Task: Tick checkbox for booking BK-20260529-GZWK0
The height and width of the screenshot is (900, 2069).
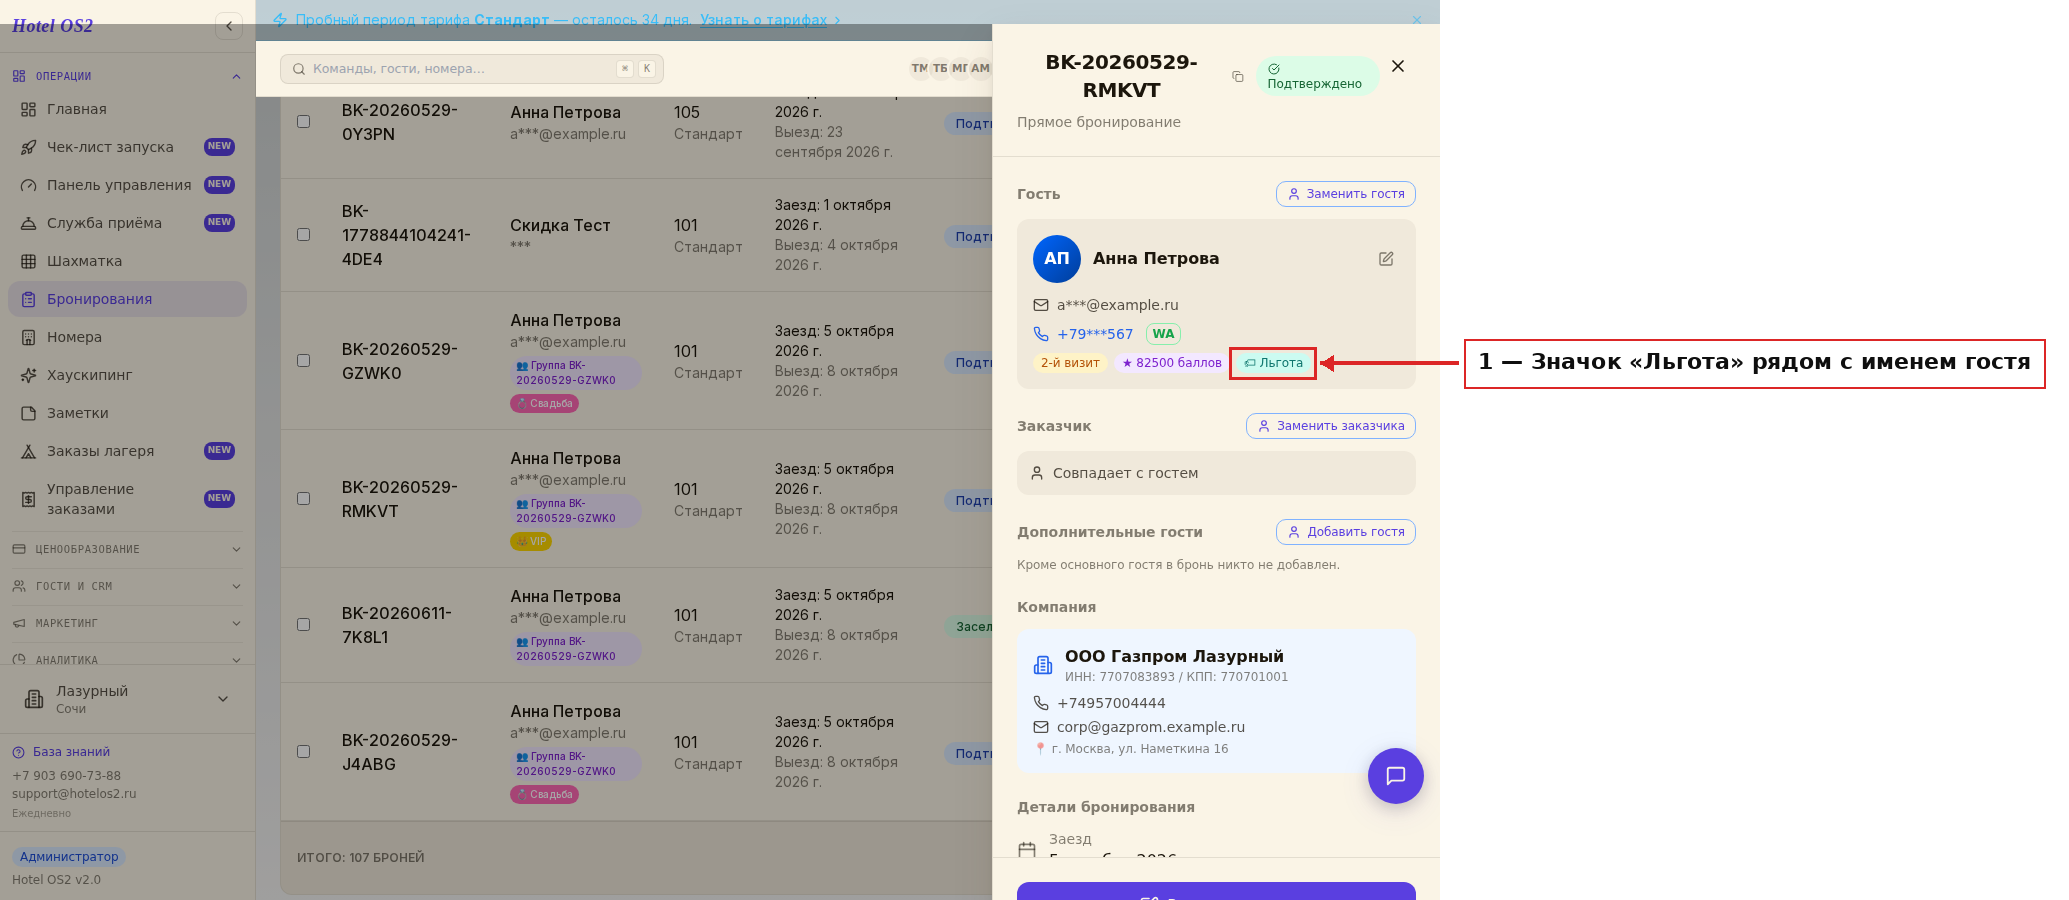Action: [303, 361]
